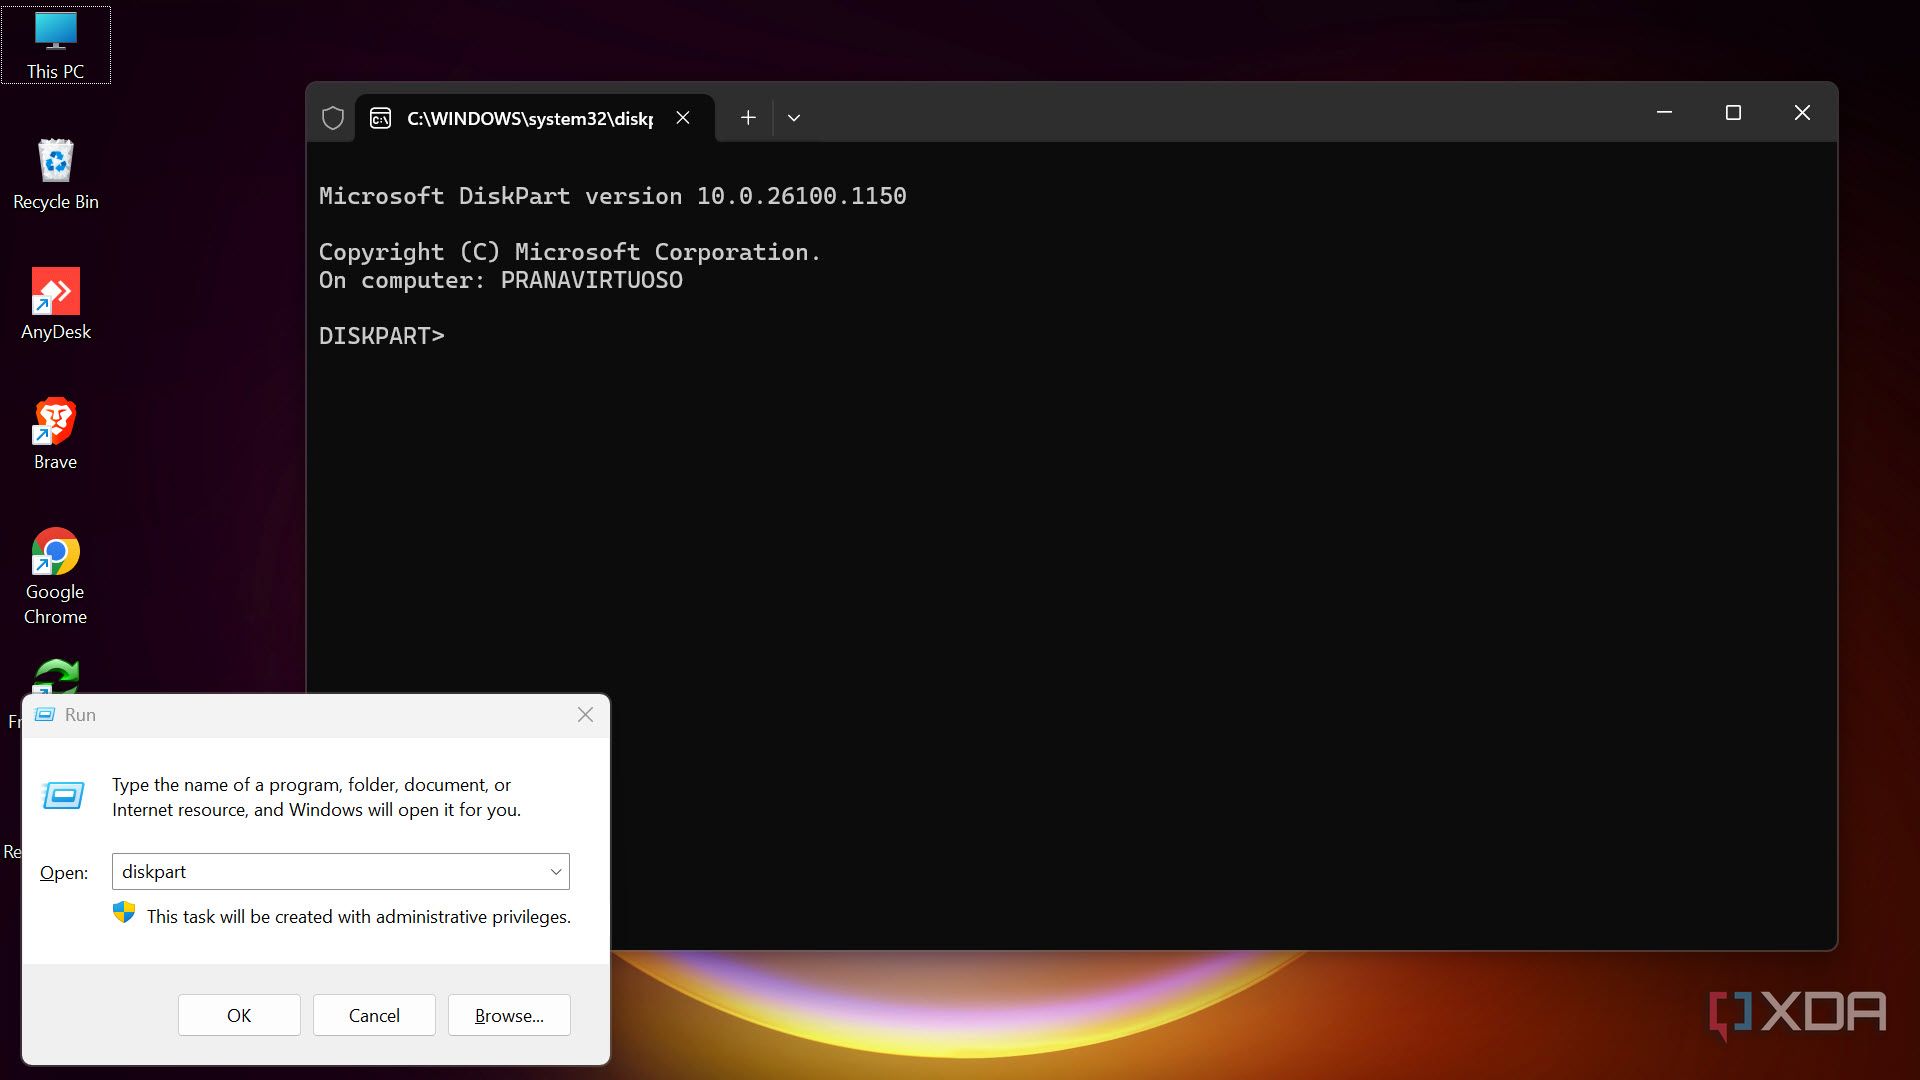The height and width of the screenshot is (1080, 1920).
Task: Open the This PC desktop icon
Action: point(55,44)
